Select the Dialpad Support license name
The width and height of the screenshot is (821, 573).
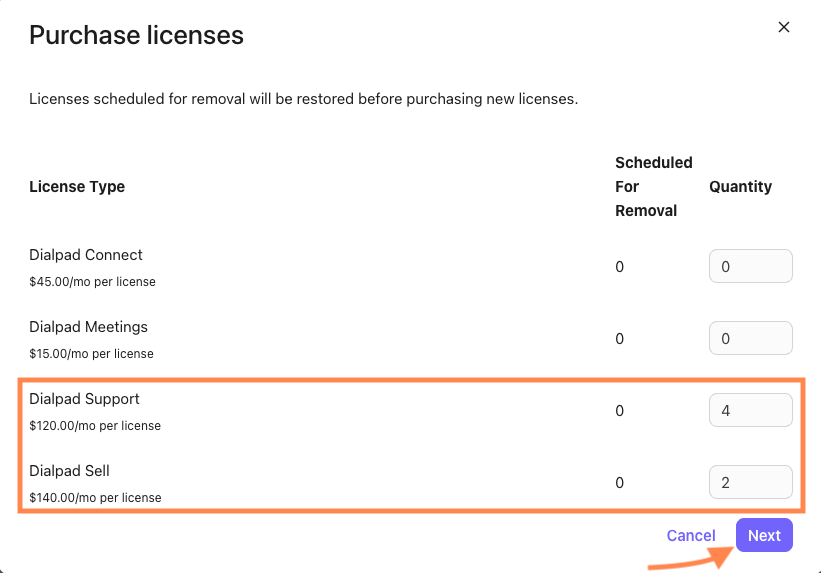84,399
